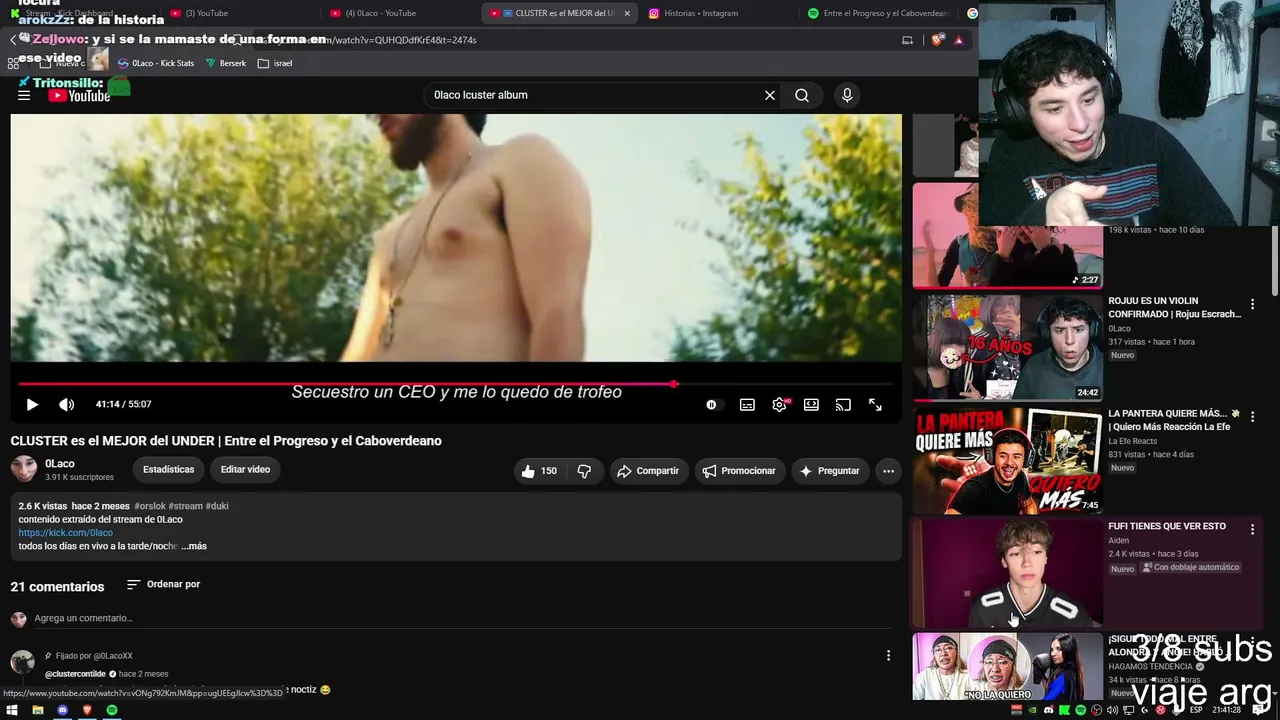Open File Explorer from the taskbar
This screenshot has width=1280, height=720.
click(x=37, y=710)
